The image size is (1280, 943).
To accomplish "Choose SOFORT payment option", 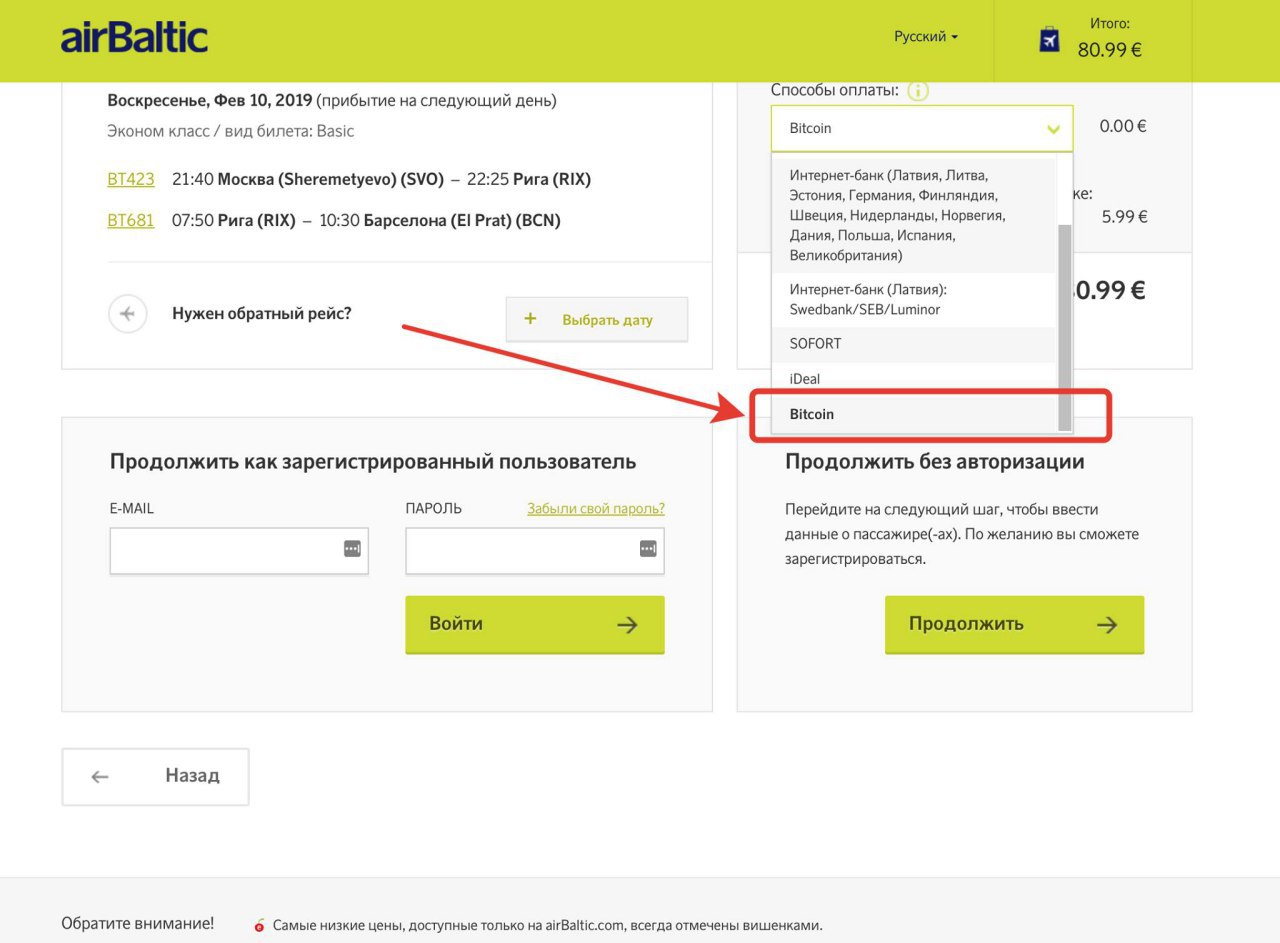I will click(x=913, y=343).
